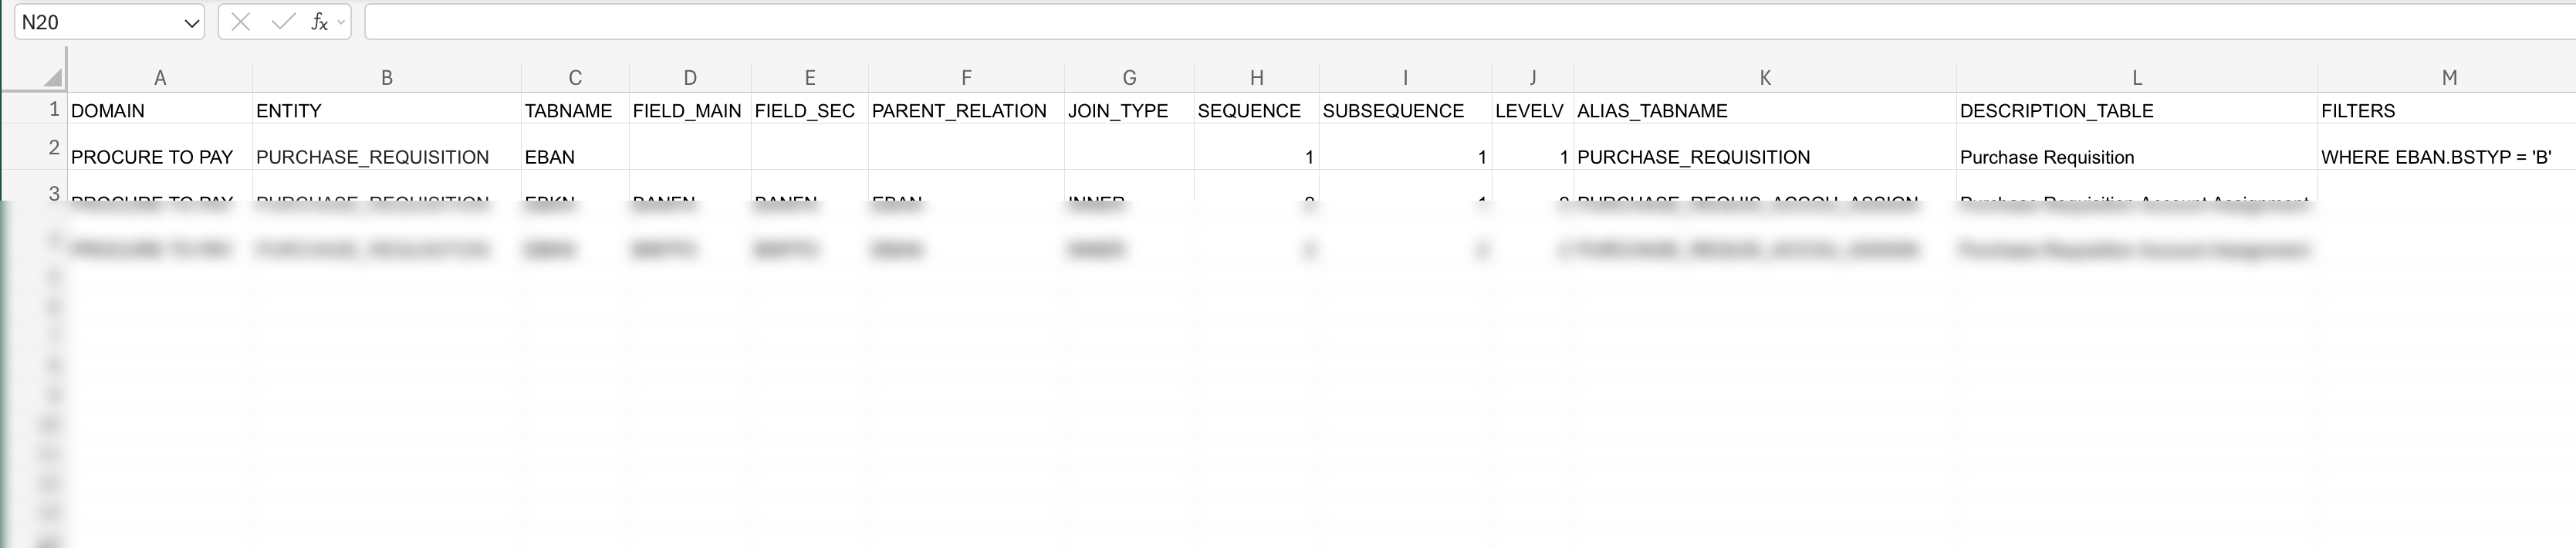Select row 1 header
Image resolution: width=2576 pixels, height=548 pixels.
(x=54, y=109)
